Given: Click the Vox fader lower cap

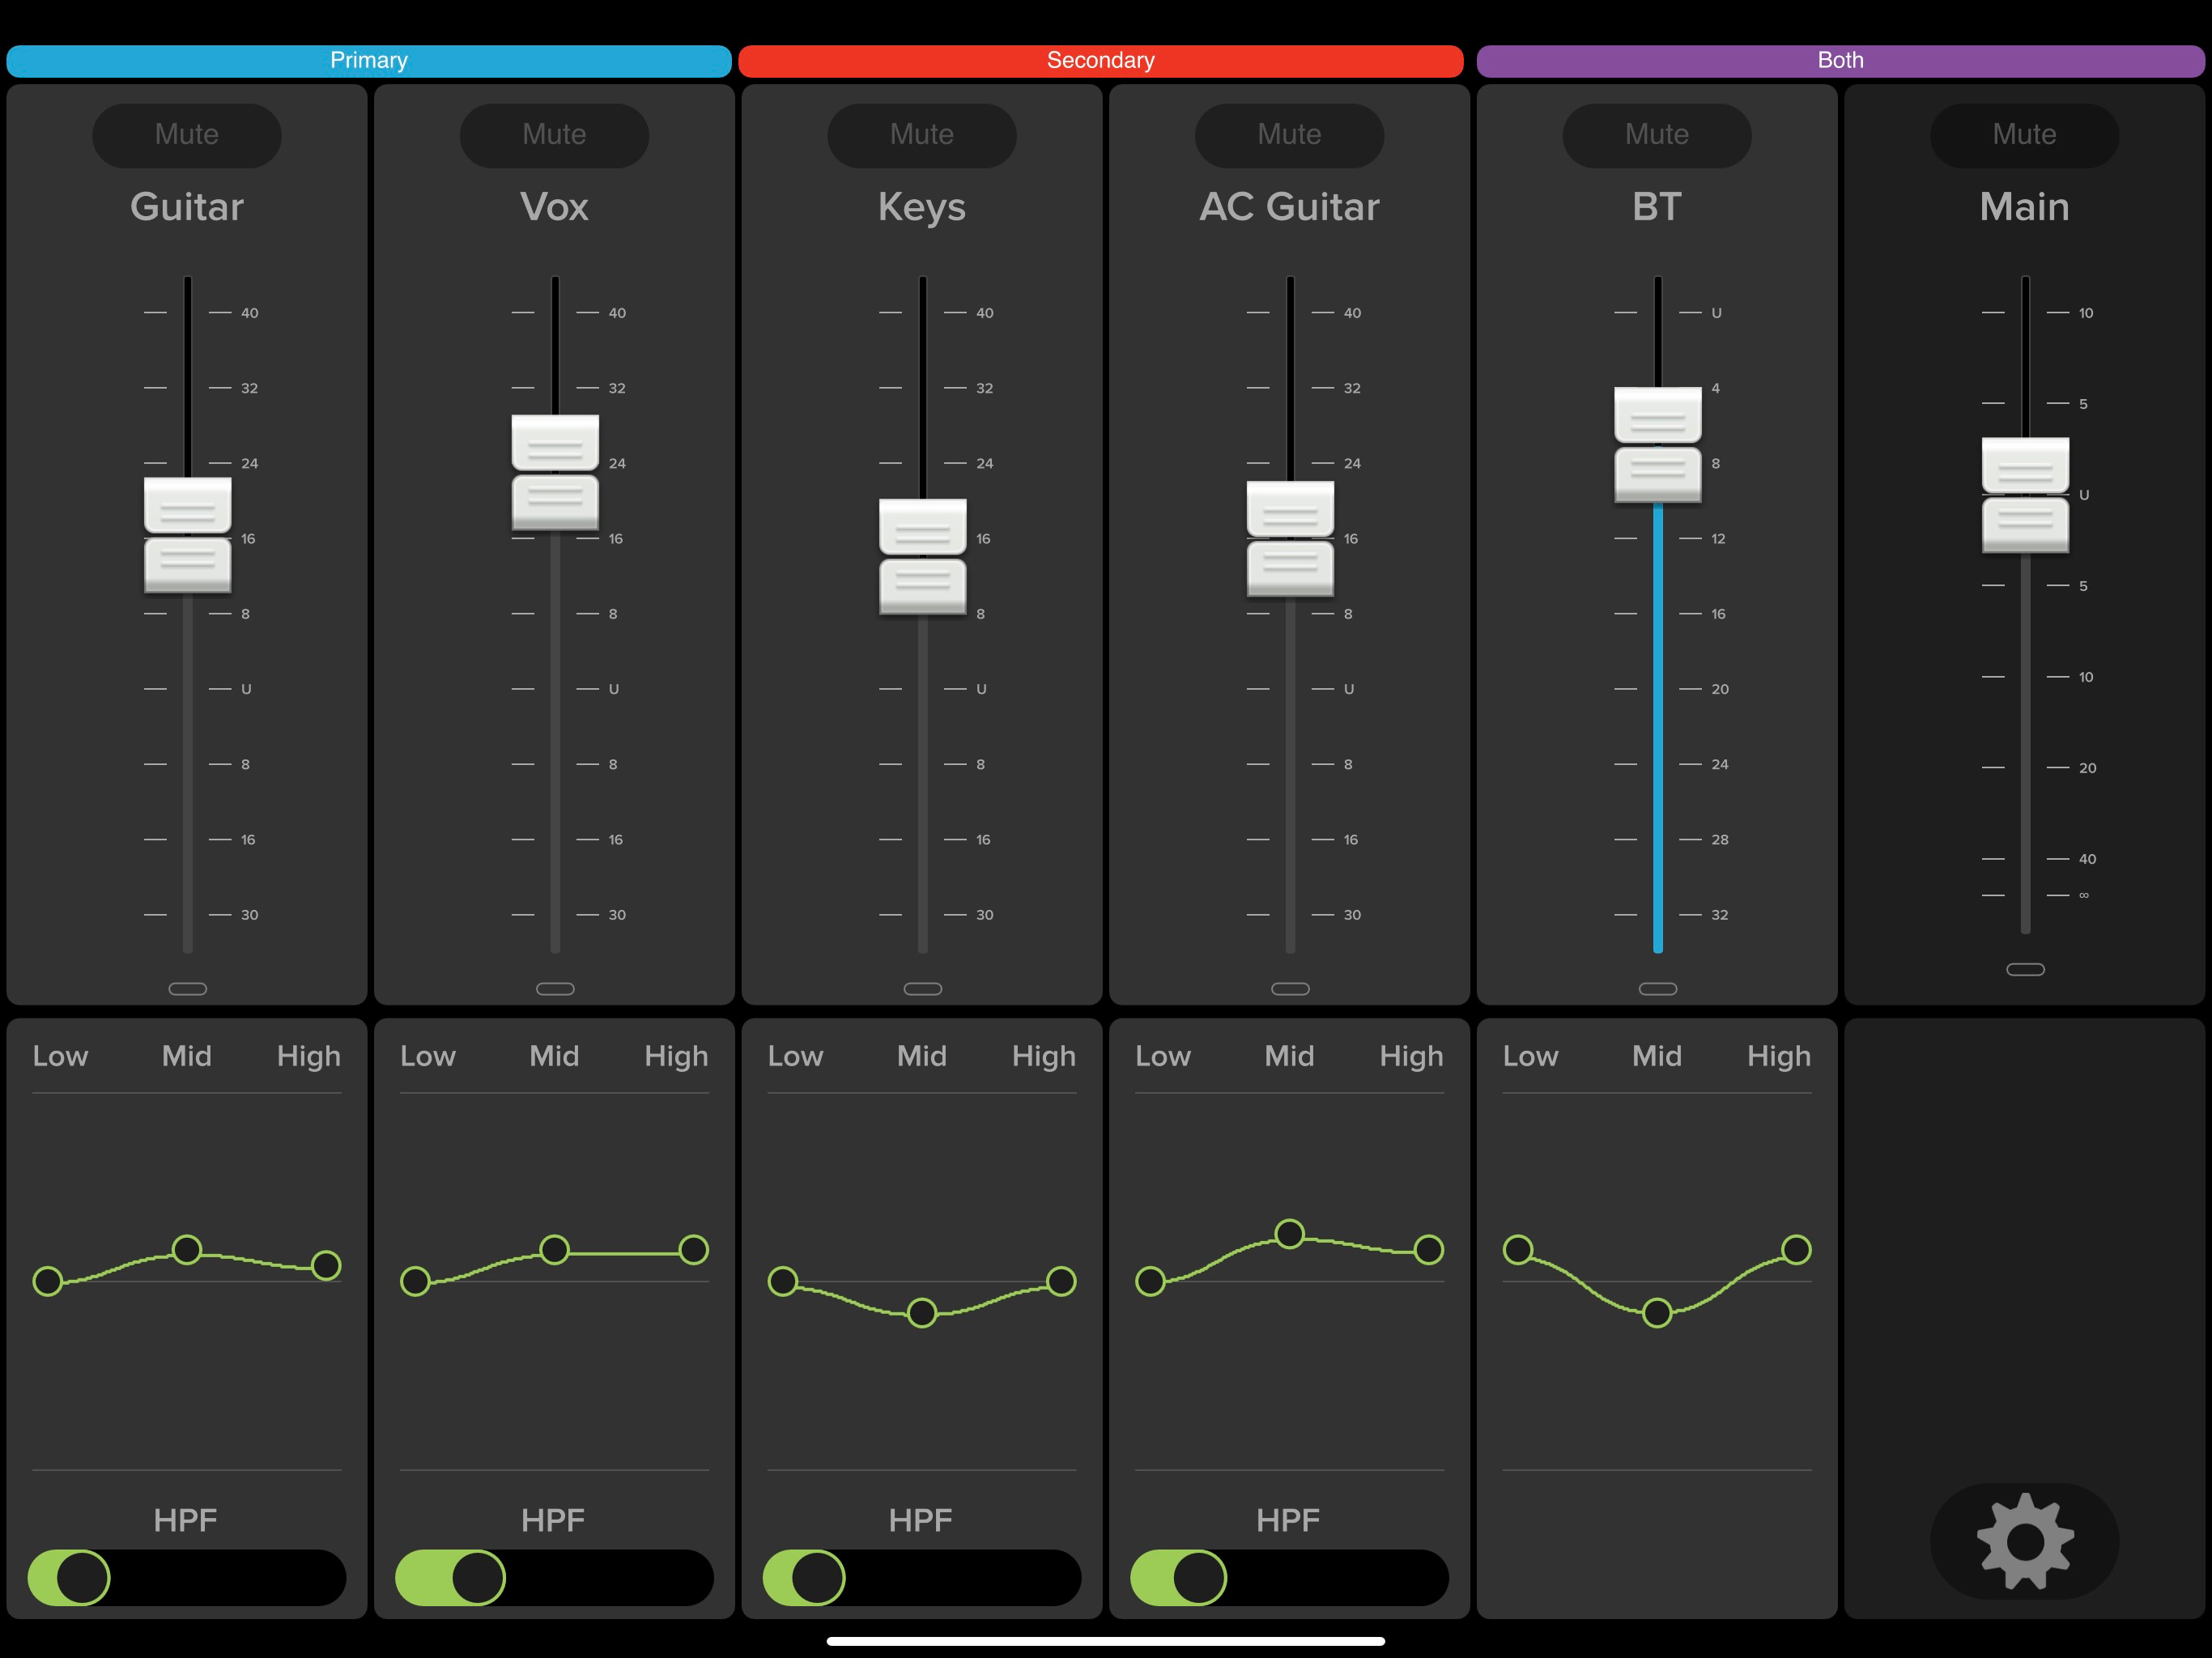Looking at the screenshot, I should click(555, 503).
